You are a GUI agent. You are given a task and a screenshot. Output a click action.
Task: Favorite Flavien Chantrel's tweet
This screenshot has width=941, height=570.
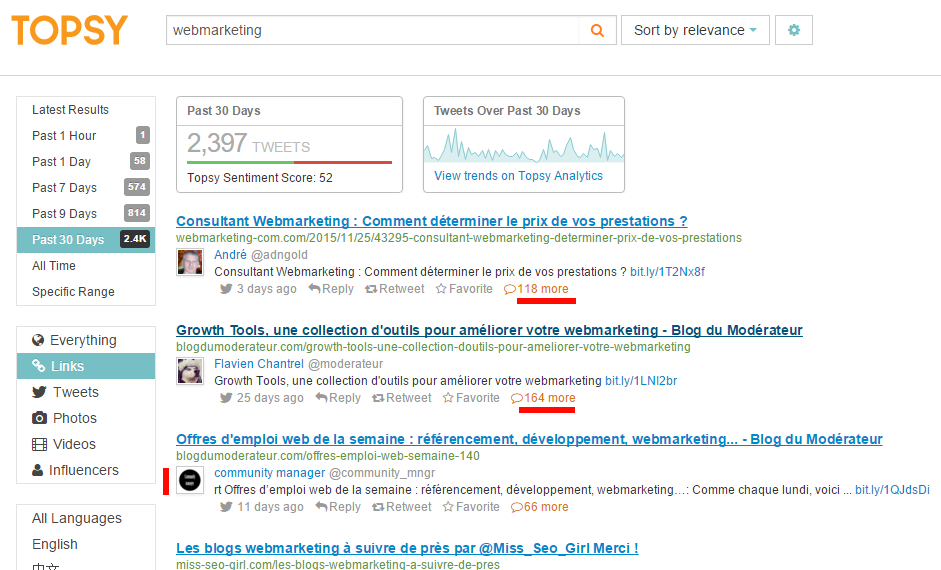click(472, 398)
